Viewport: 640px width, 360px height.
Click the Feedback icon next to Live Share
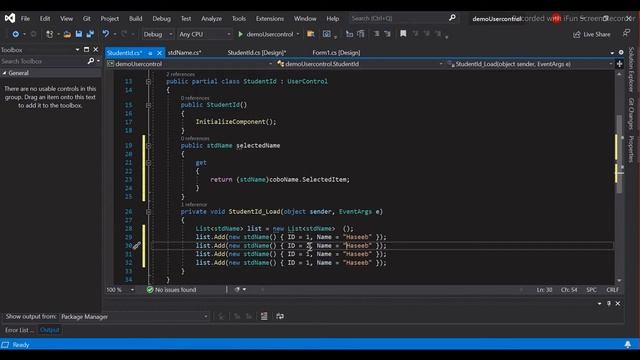pos(627,33)
